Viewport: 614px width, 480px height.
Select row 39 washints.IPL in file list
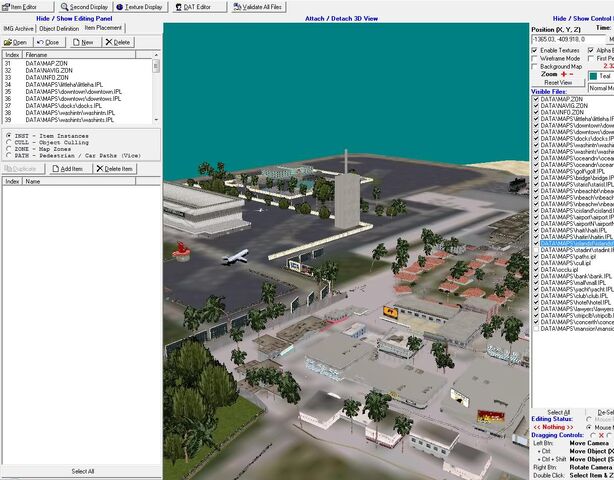[78, 120]
